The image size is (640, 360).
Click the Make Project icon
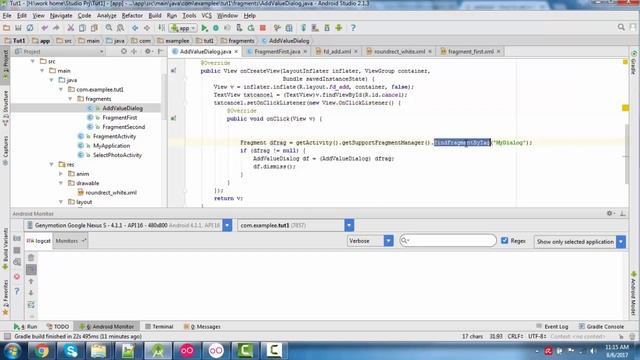(162, 28)
